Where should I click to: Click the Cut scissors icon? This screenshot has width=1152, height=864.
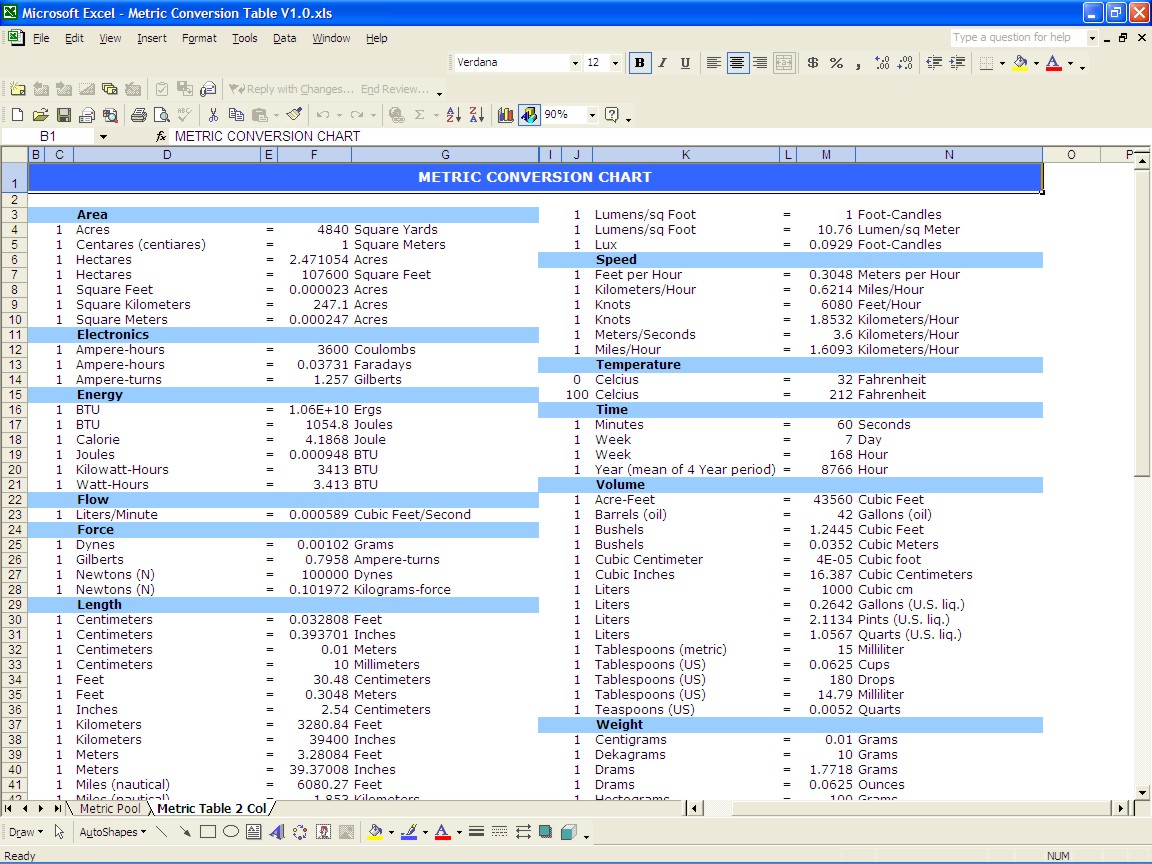pyautogui.click(x=213, y=115)
